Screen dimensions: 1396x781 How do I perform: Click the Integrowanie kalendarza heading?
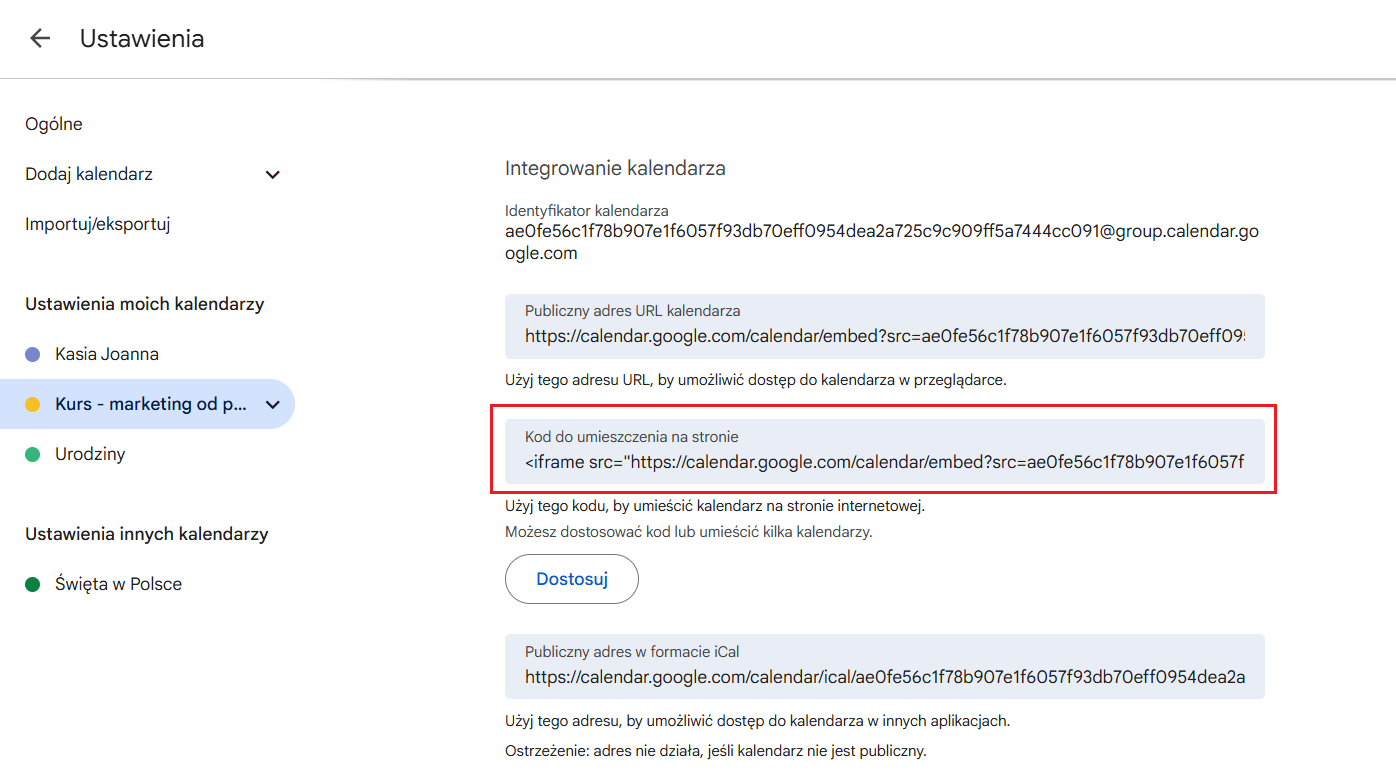pyautogui.click(x=615, y=168)
